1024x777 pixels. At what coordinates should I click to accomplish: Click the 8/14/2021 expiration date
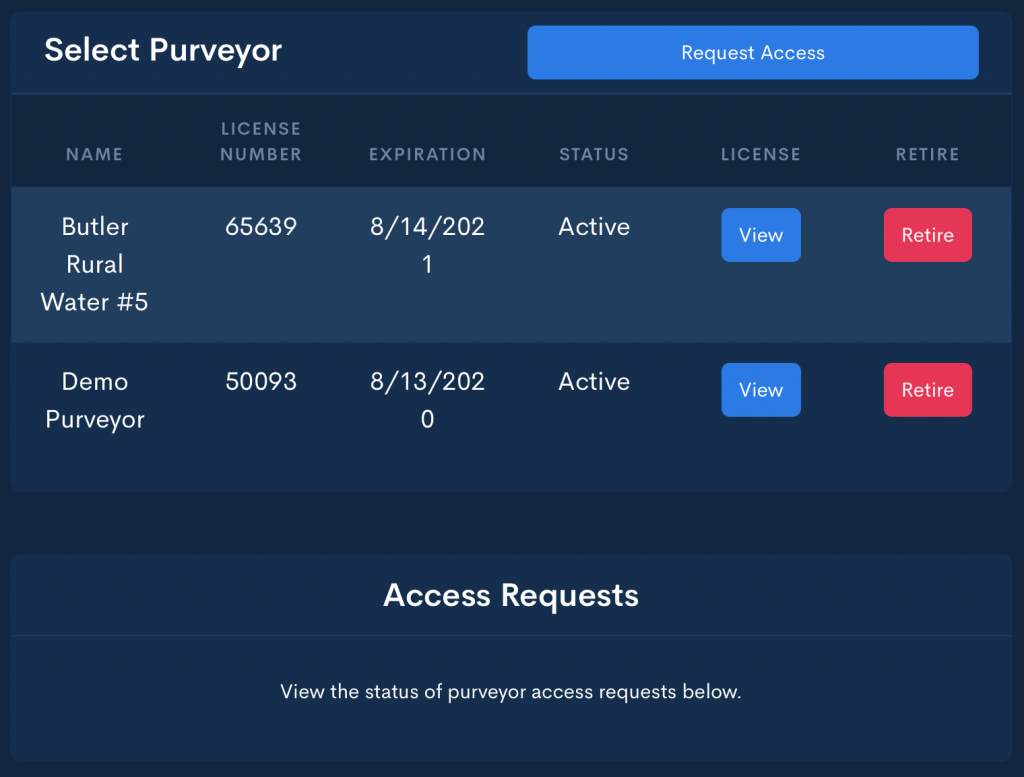click(427, 245)
